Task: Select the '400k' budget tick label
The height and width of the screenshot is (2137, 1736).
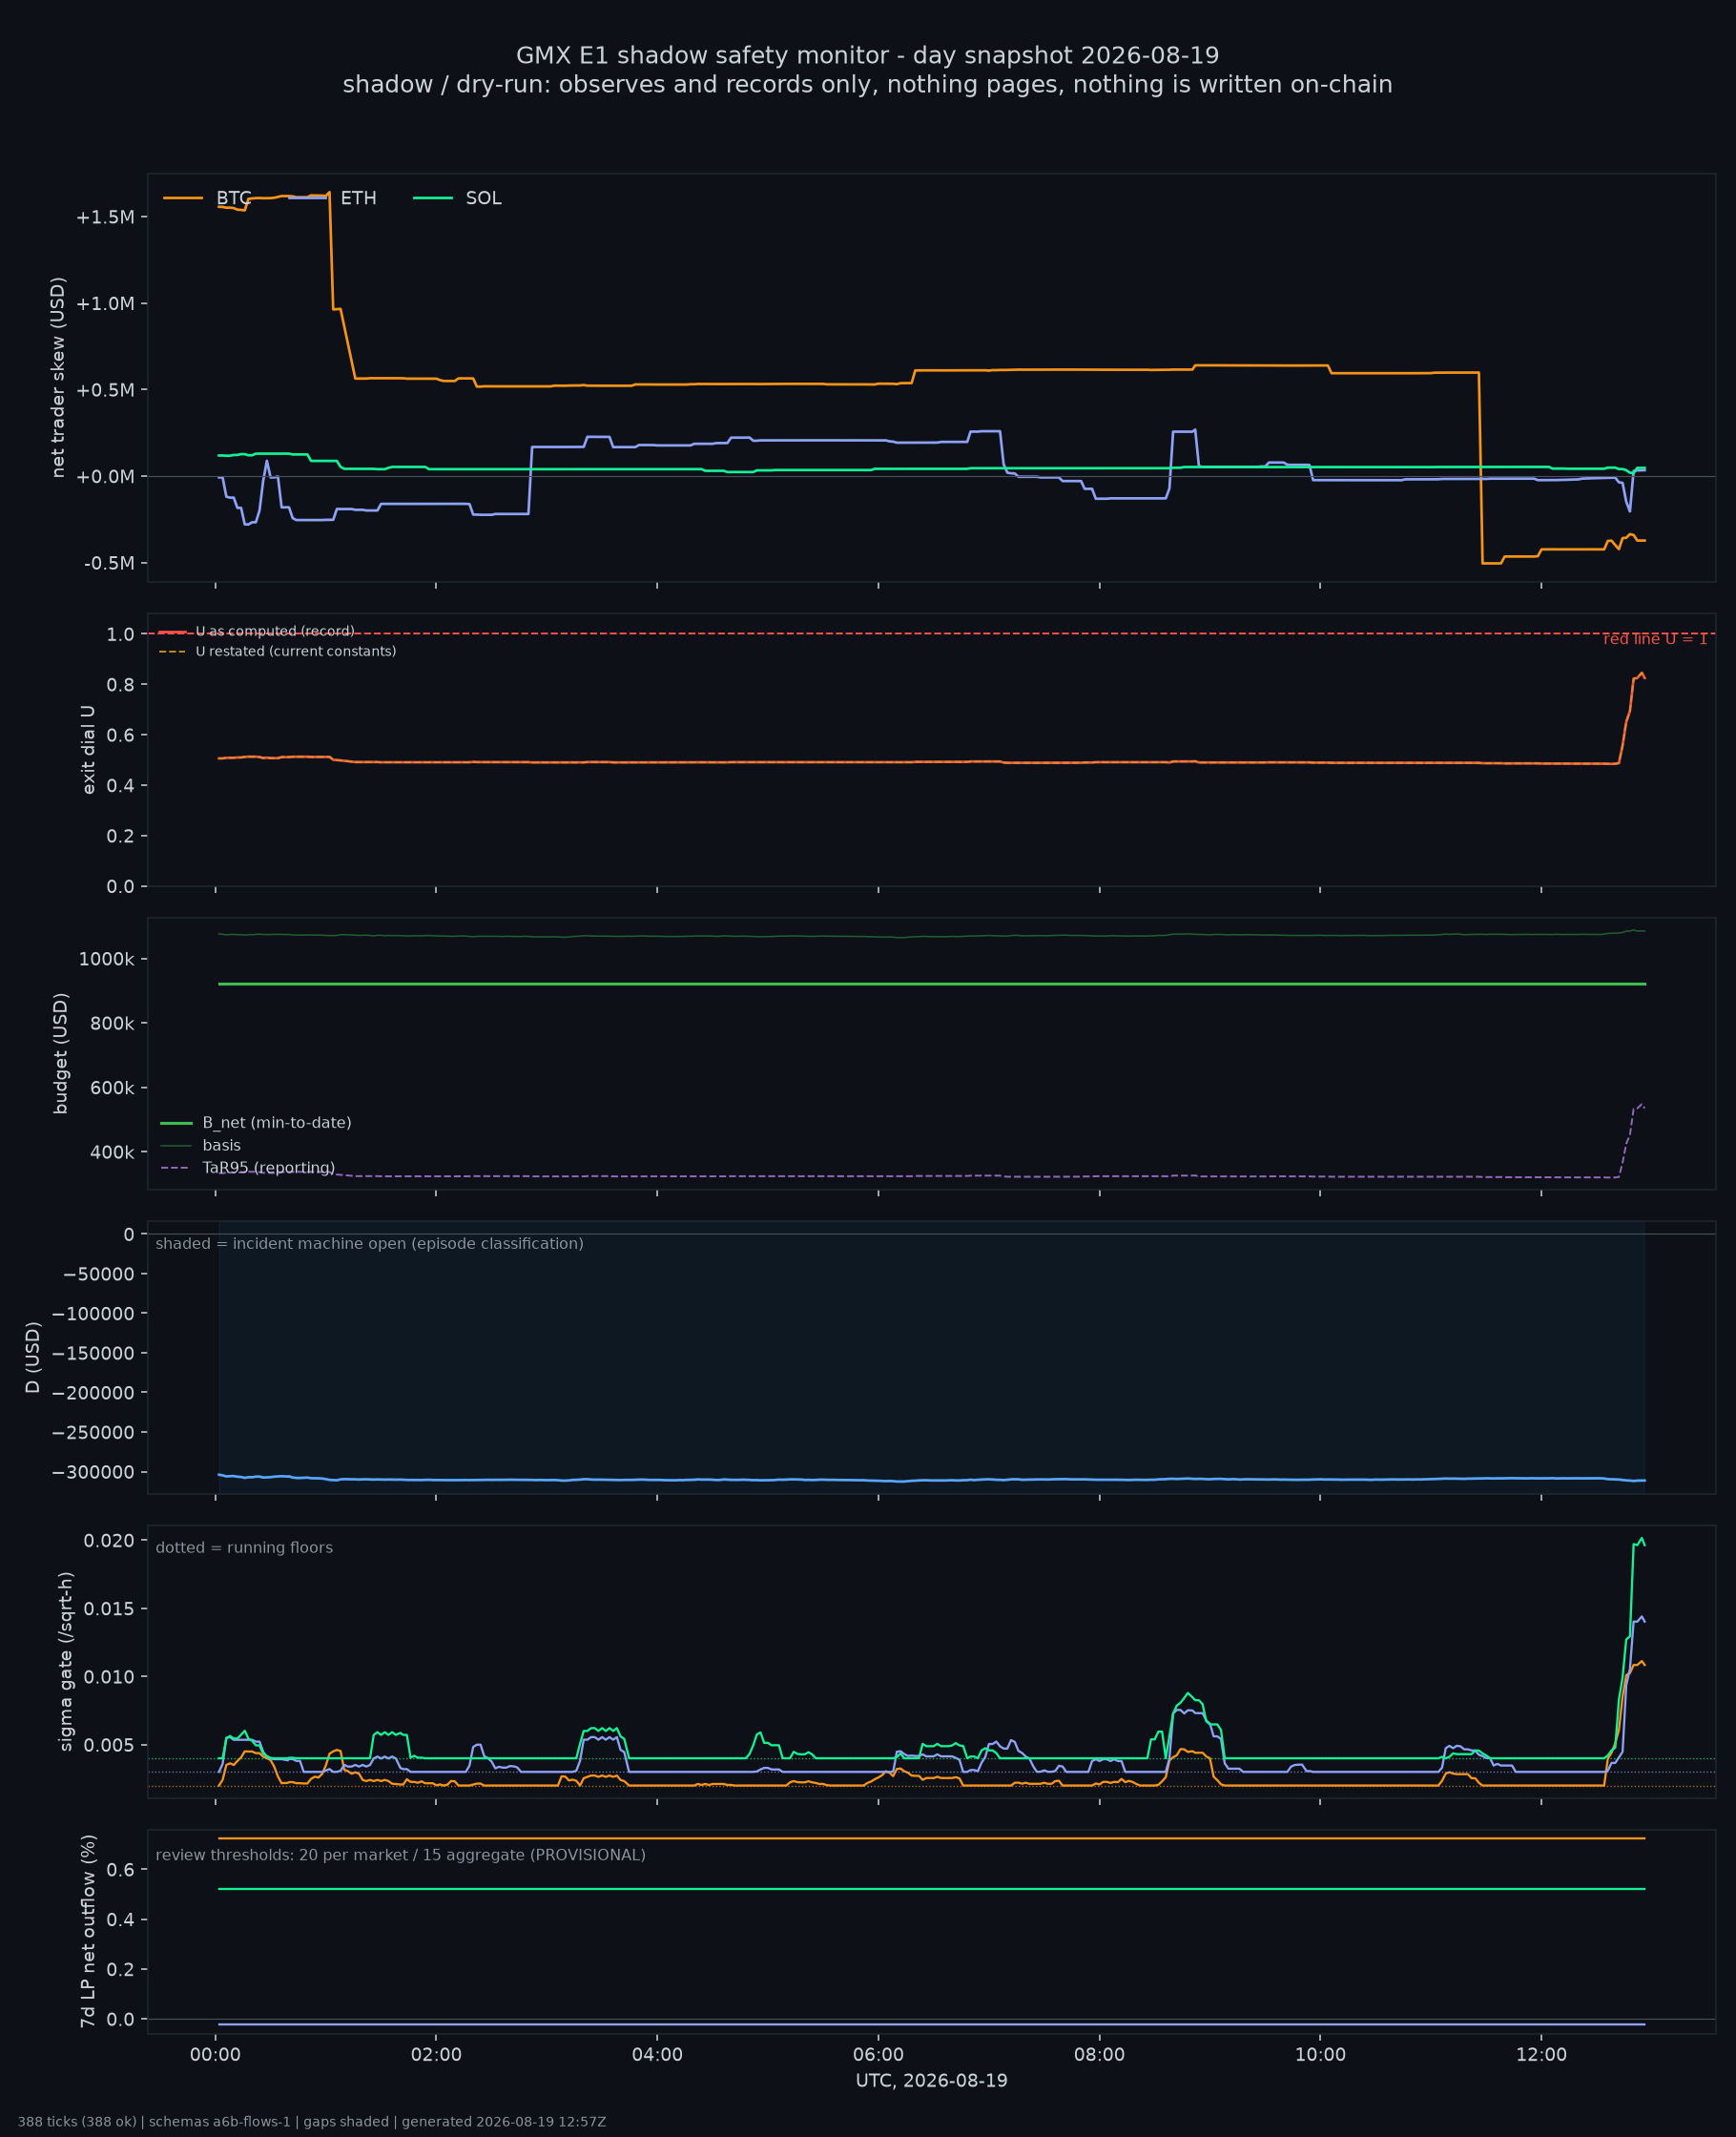Action: (x=112, y=1152)
